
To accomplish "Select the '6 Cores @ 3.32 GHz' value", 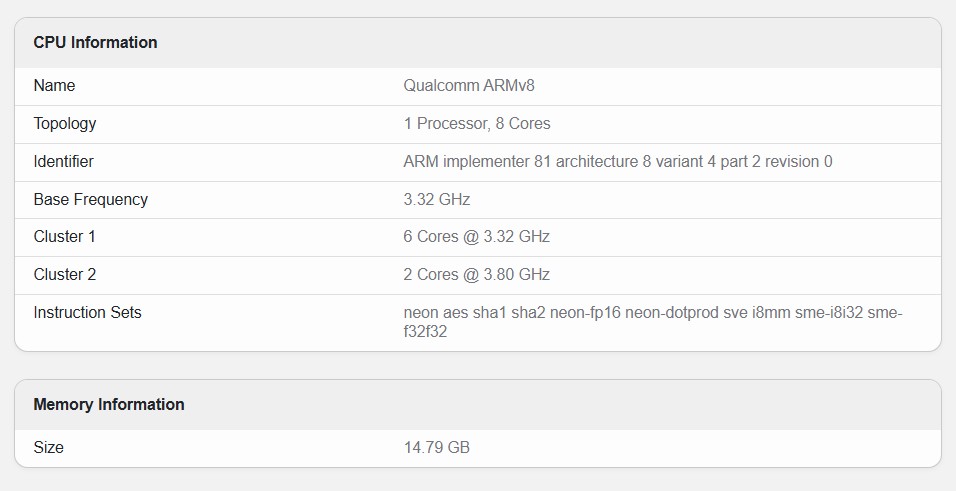I will point(477,237).
